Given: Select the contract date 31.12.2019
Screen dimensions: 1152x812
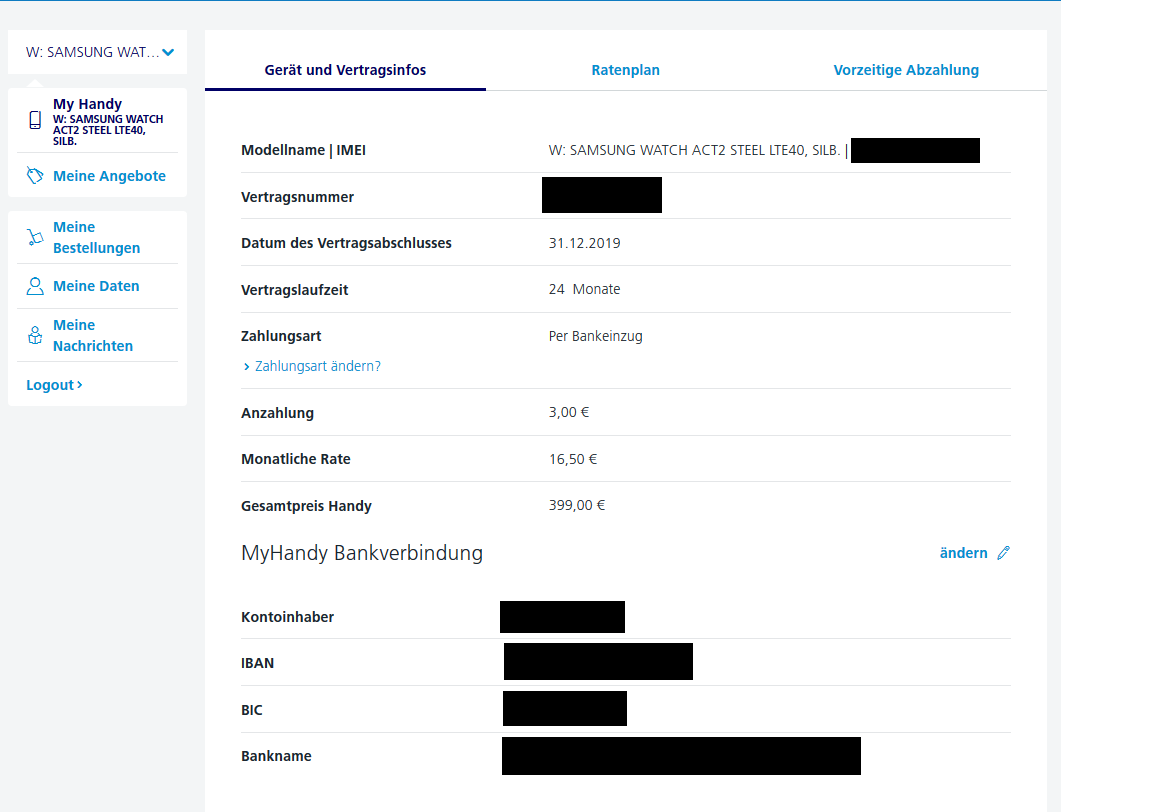Looking at the screenshot, I should coord(584,243).
